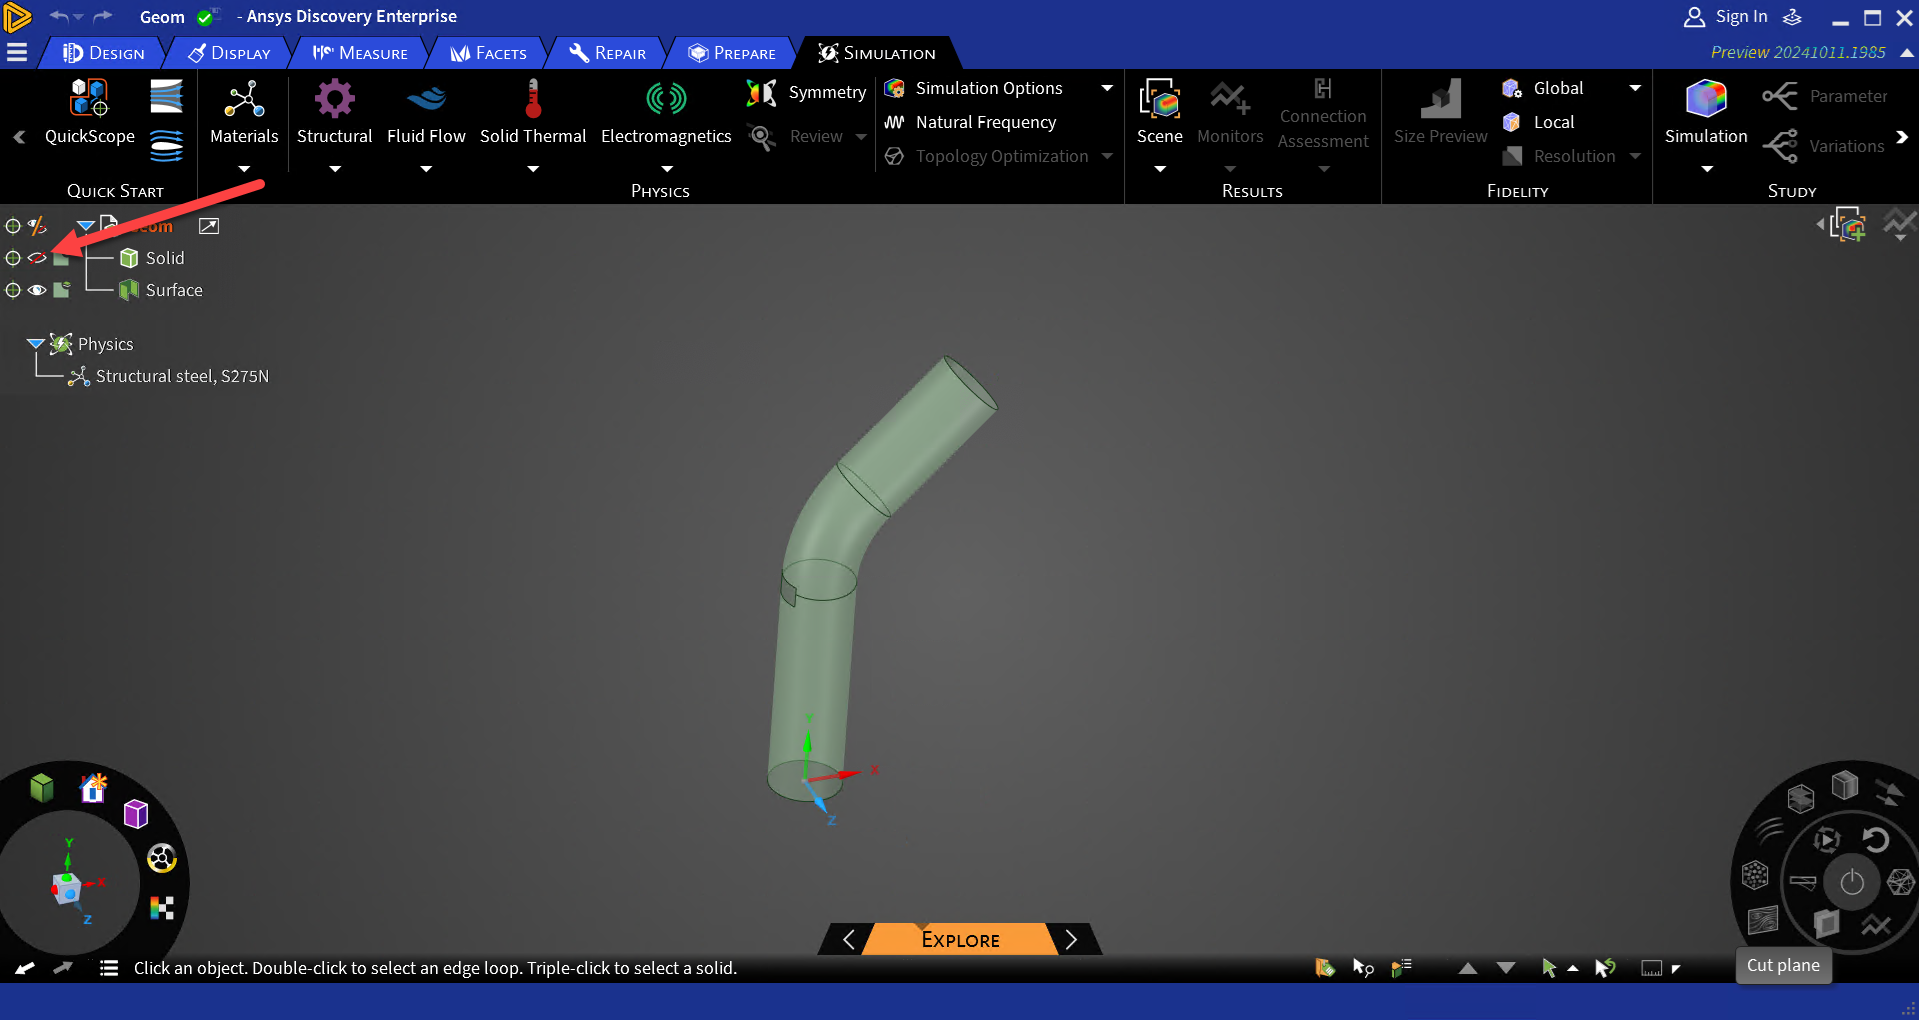This screenshot has height=1020, width=1920.
Task: Open the Scene results tool
Action: pos(1159,113)
